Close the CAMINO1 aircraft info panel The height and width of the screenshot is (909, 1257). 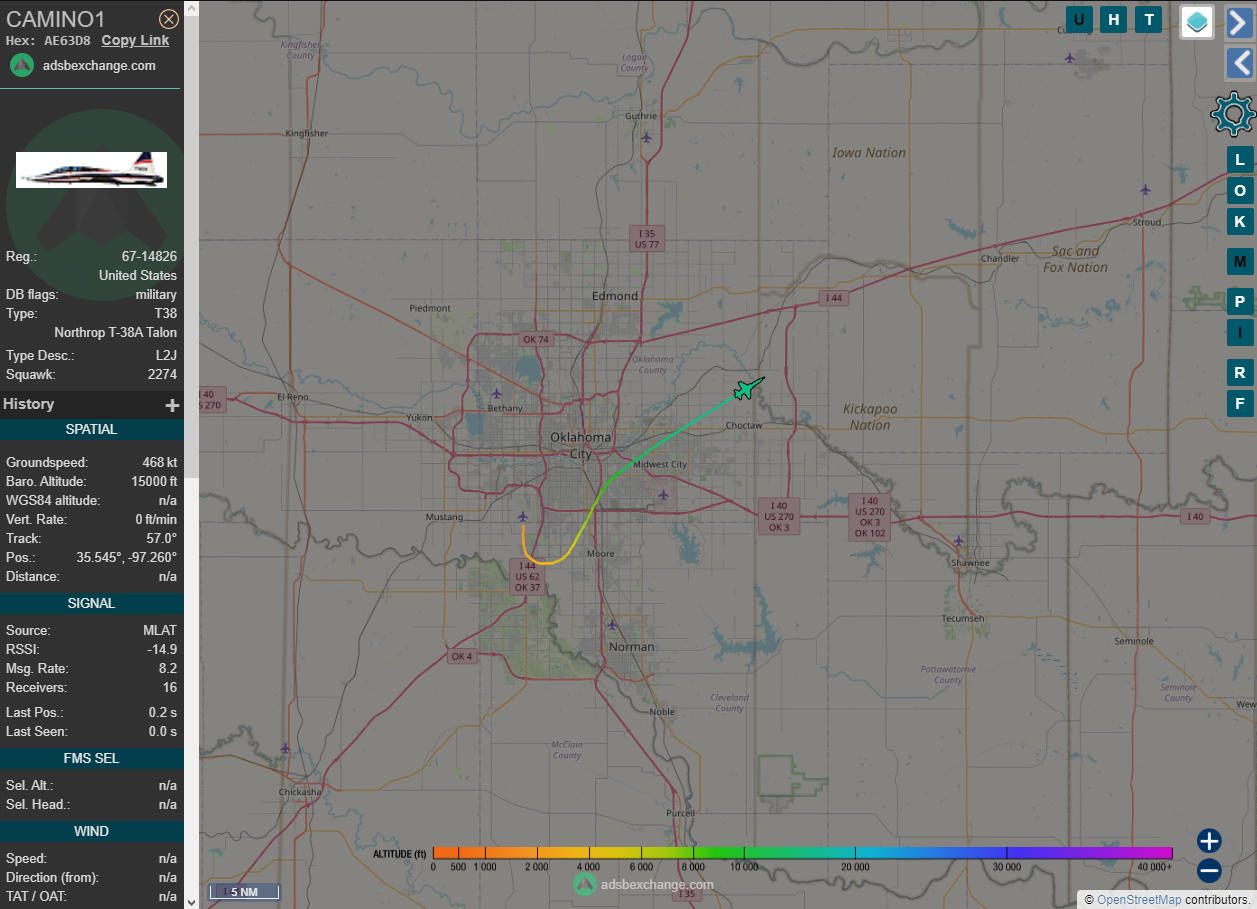(x=169, y=19)
